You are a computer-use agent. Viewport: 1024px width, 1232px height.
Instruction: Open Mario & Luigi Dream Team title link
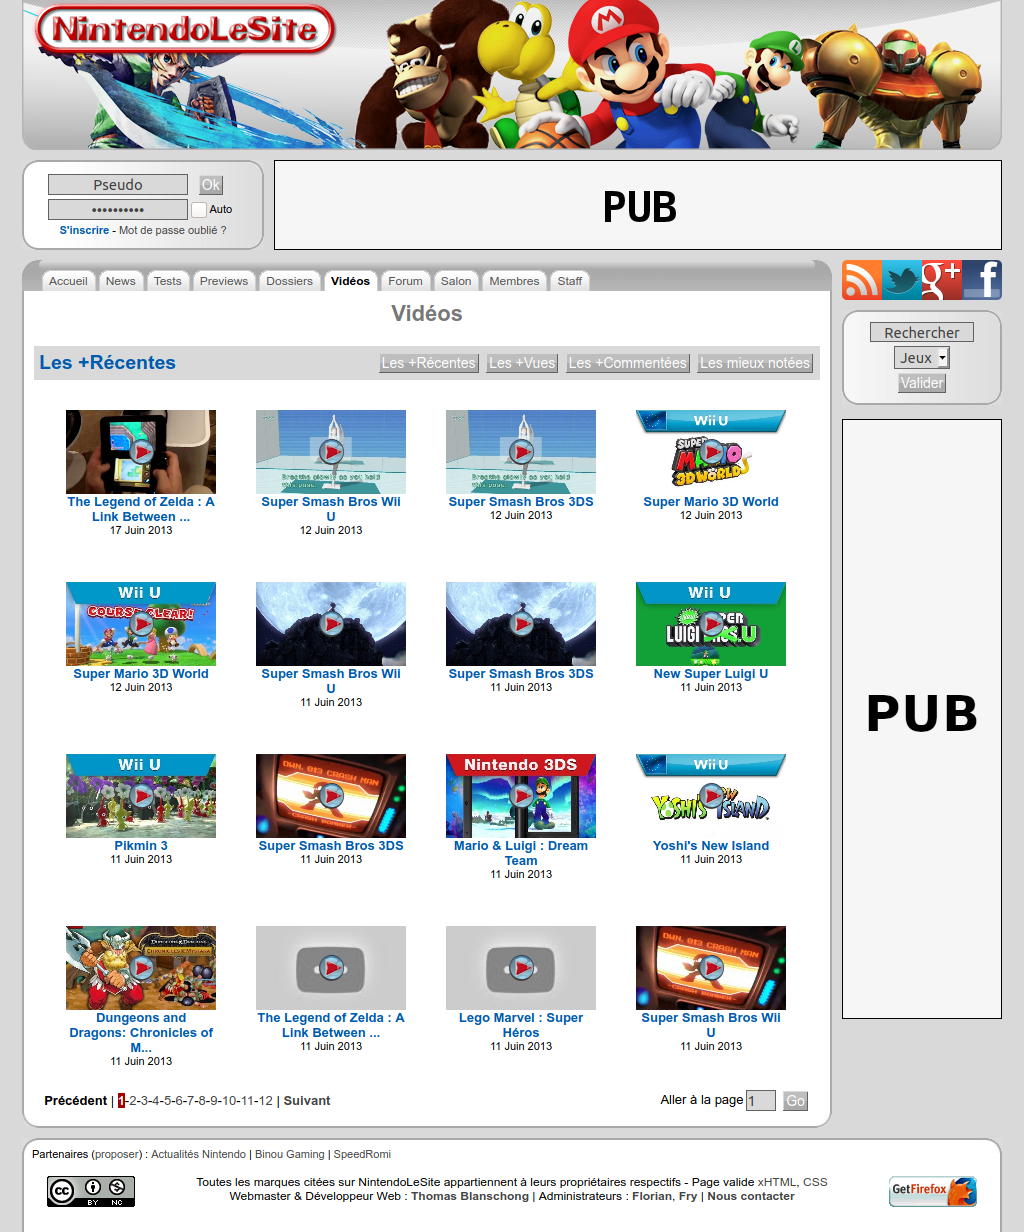pyautogui.click(x=521, y=853)
